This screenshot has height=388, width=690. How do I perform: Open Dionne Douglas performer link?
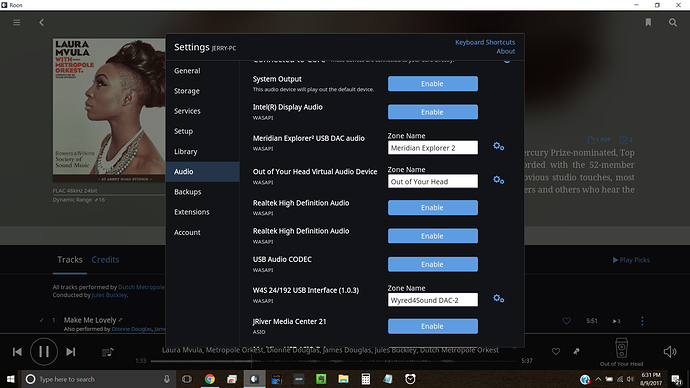coord(132,329)
